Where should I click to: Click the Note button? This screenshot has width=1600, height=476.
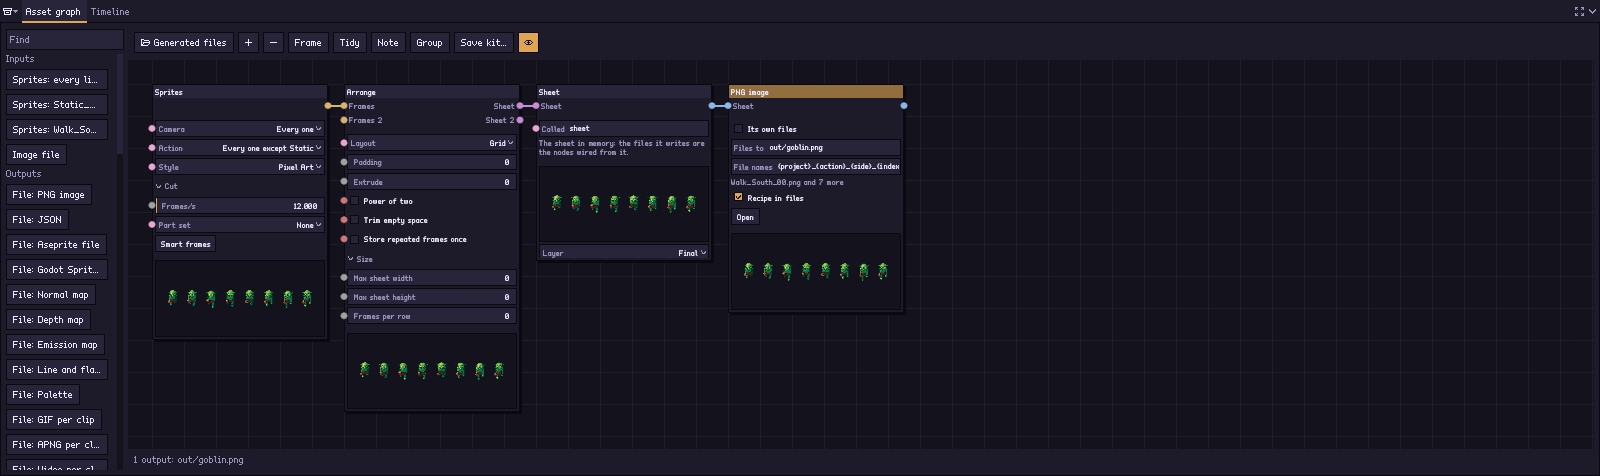click(x=388, y=42)
